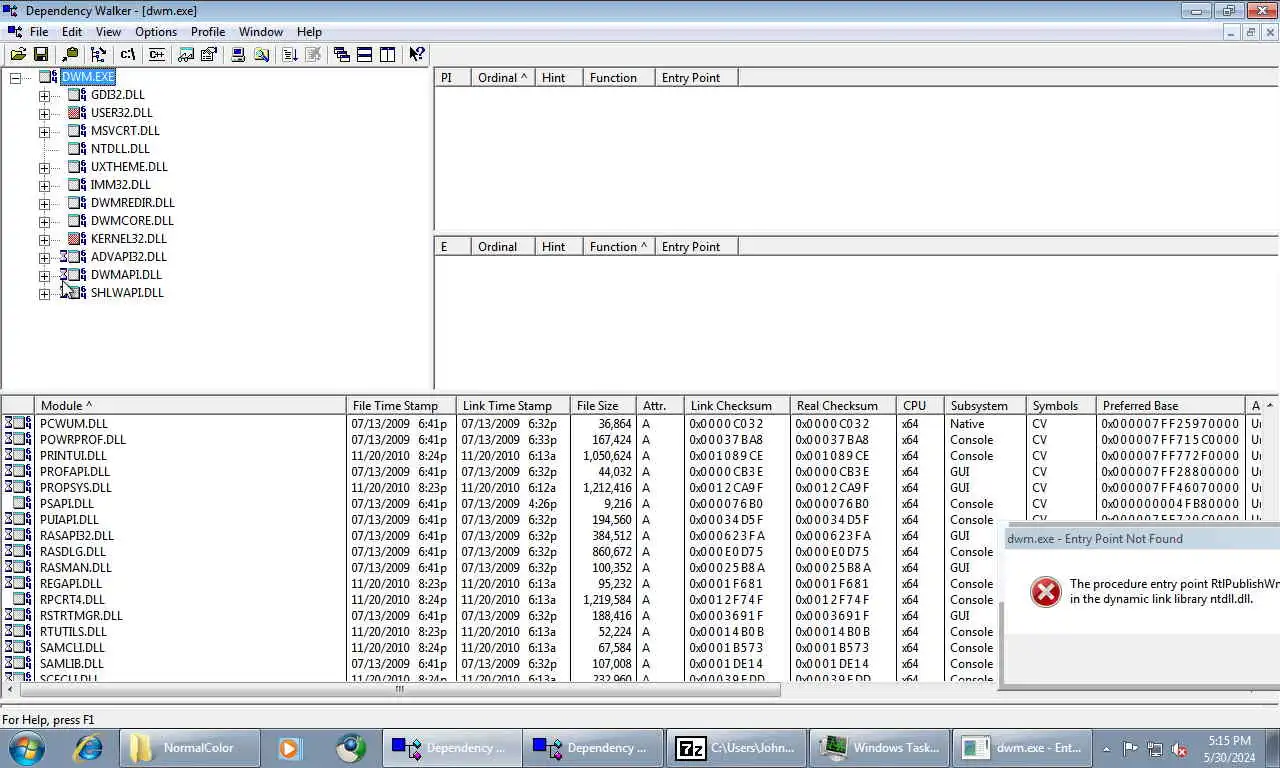Click the Context Help arrow-question icon
This screenshot has height=768, width=1280.
coord(417,55)
